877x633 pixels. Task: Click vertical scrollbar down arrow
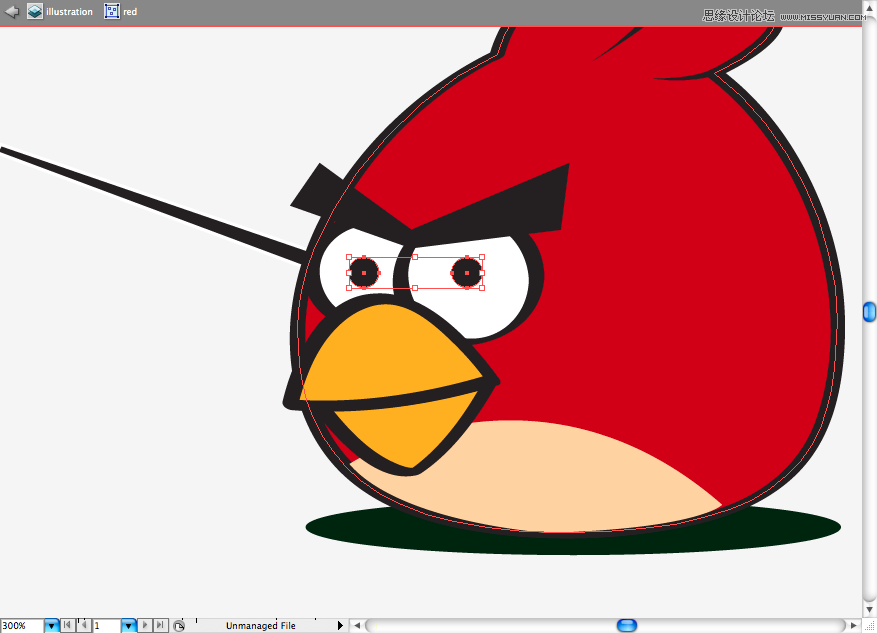coord(870,609)
